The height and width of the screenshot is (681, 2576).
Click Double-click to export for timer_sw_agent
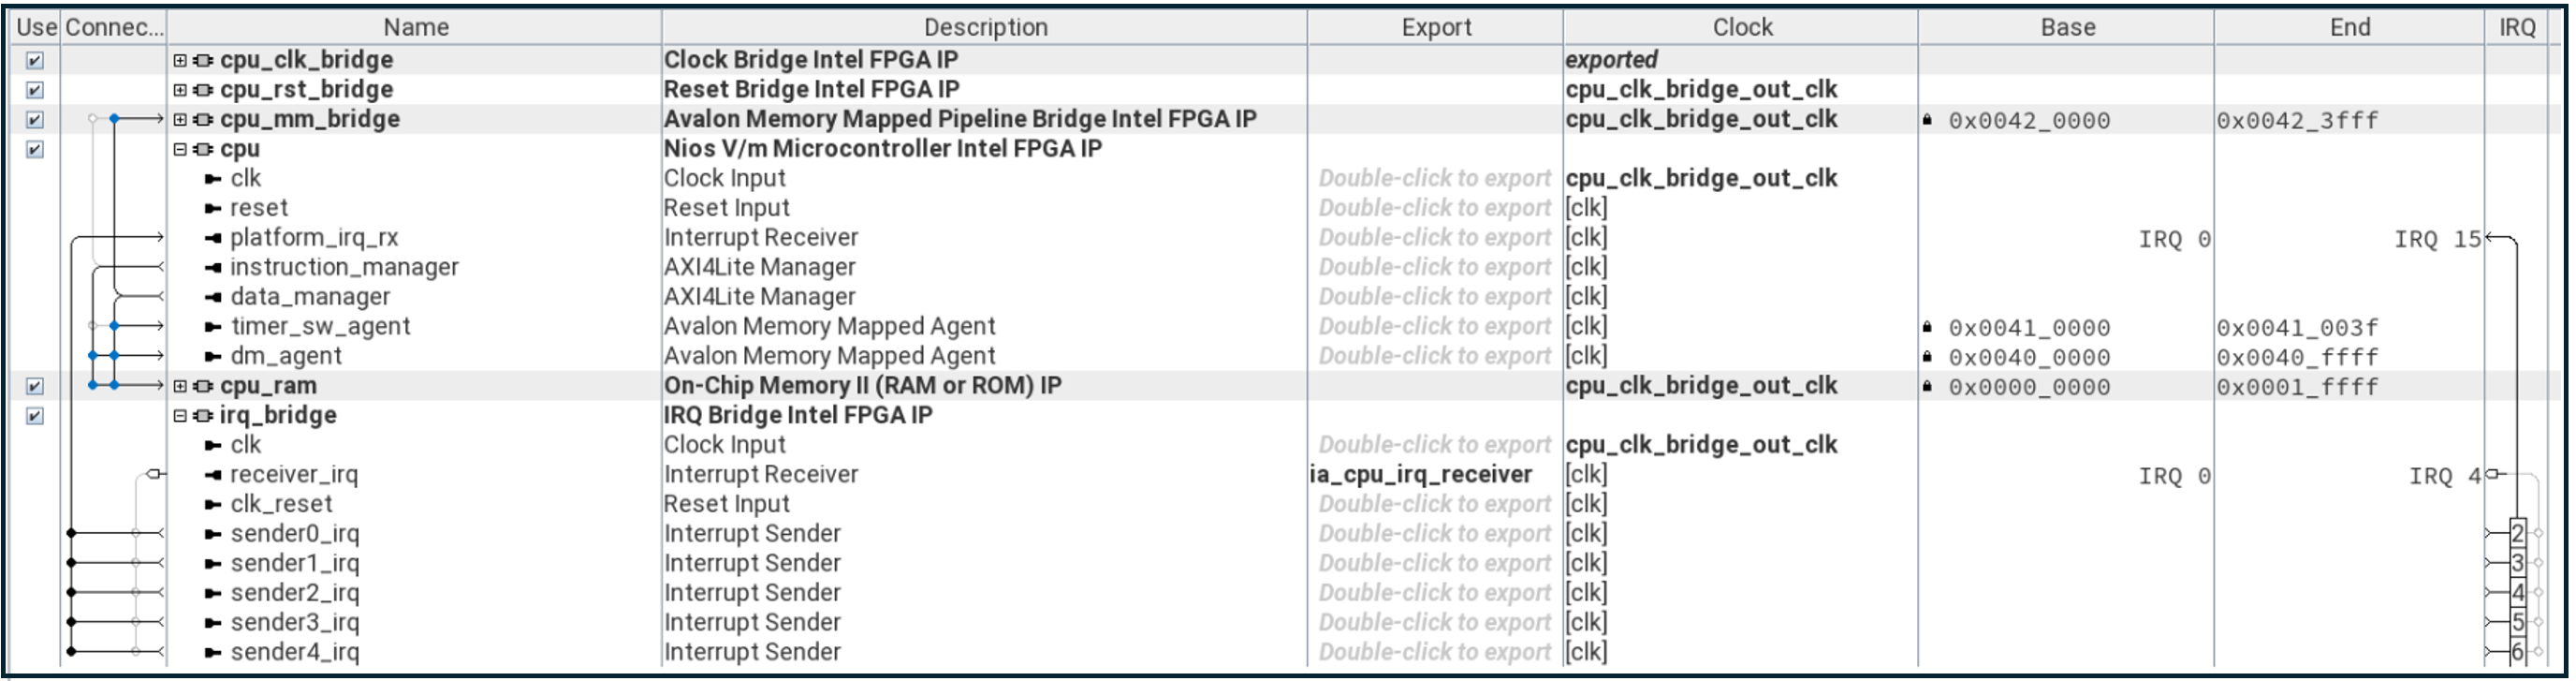click(1434, 327)
